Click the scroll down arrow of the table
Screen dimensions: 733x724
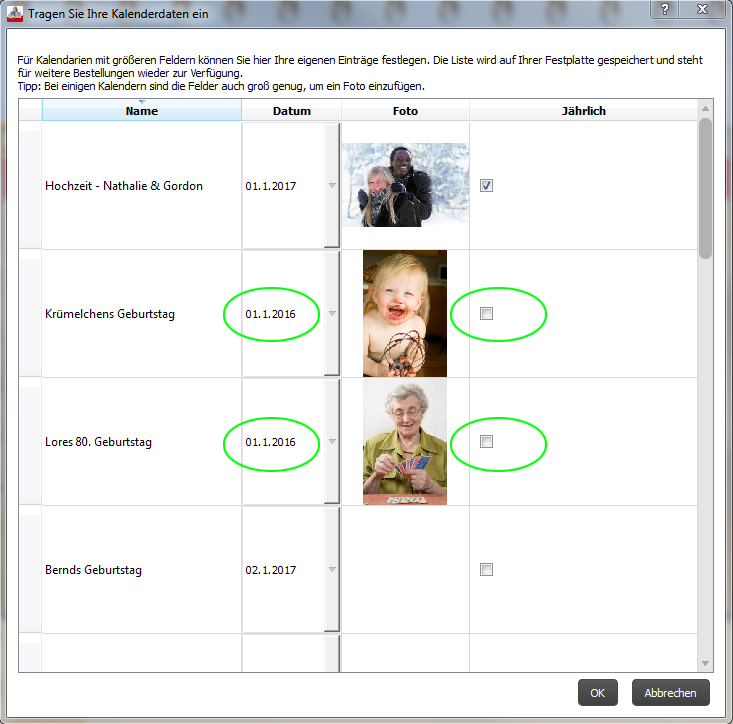[705, 664]
